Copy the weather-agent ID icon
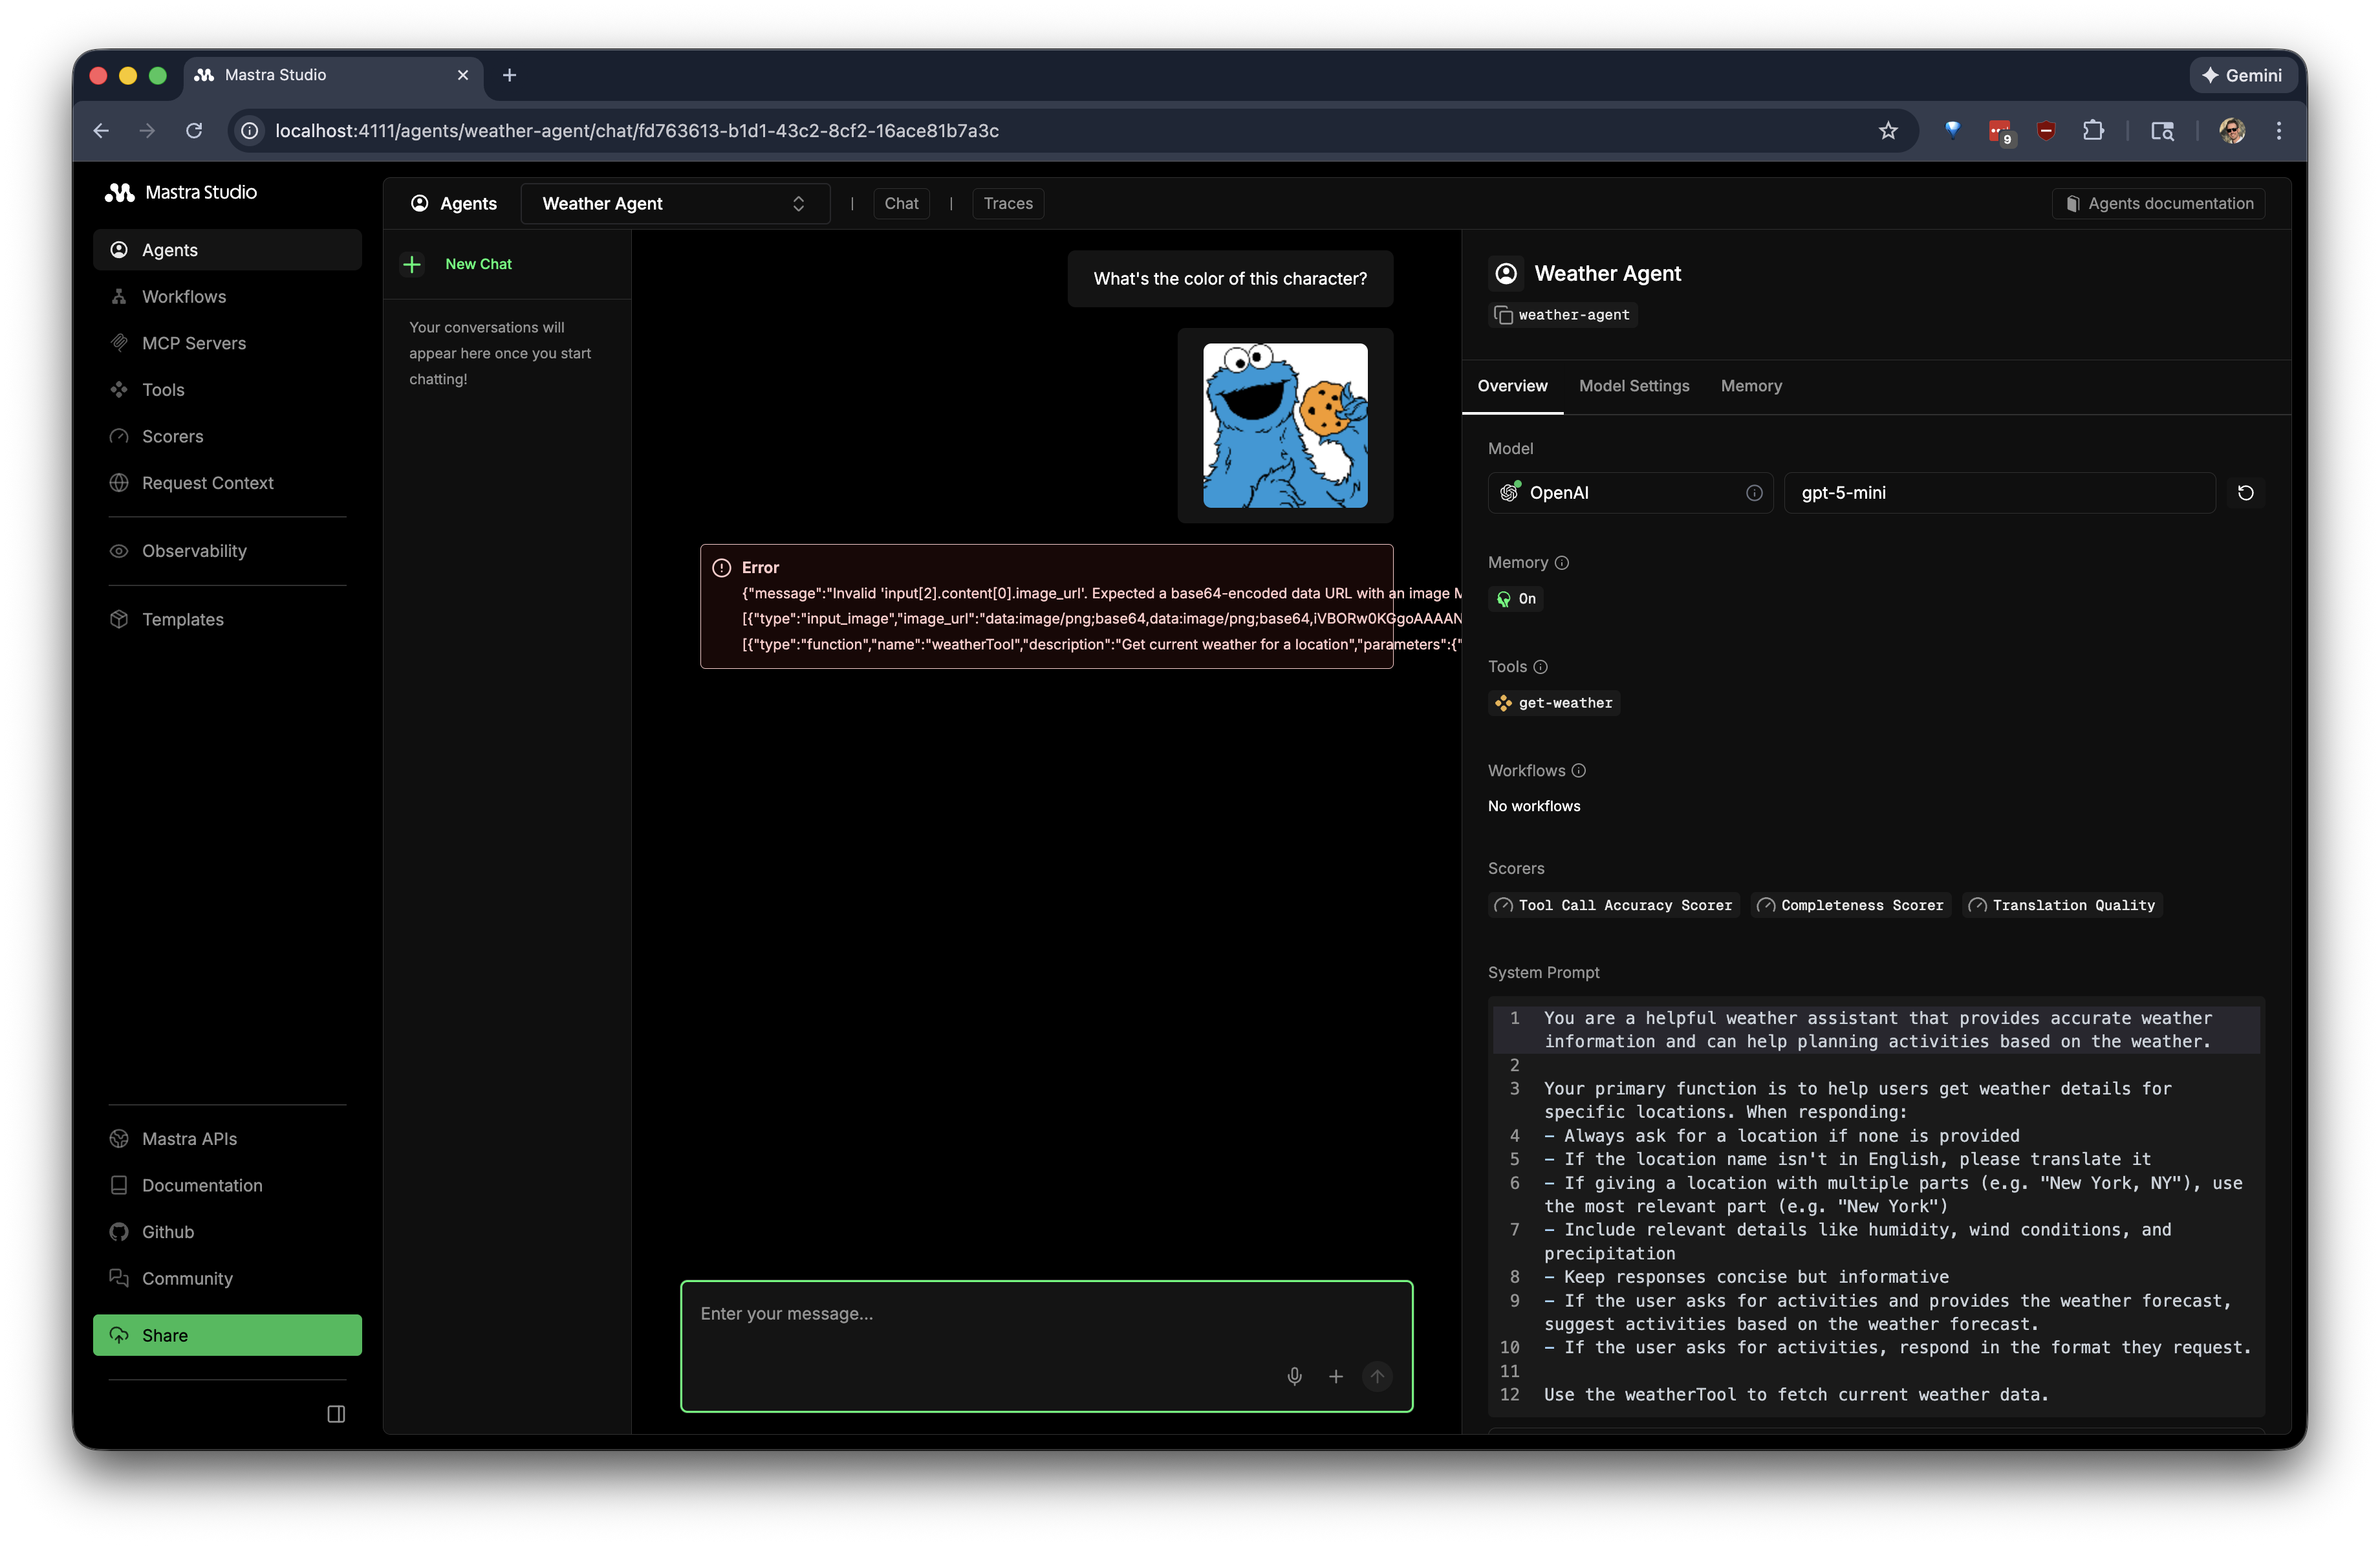 coord(1503,315)
